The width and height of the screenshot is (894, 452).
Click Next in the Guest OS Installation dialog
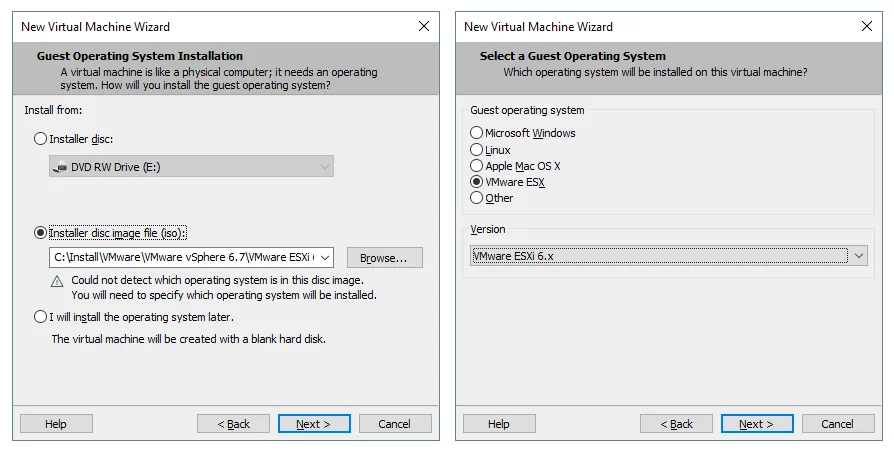click(x=314, y=424)
